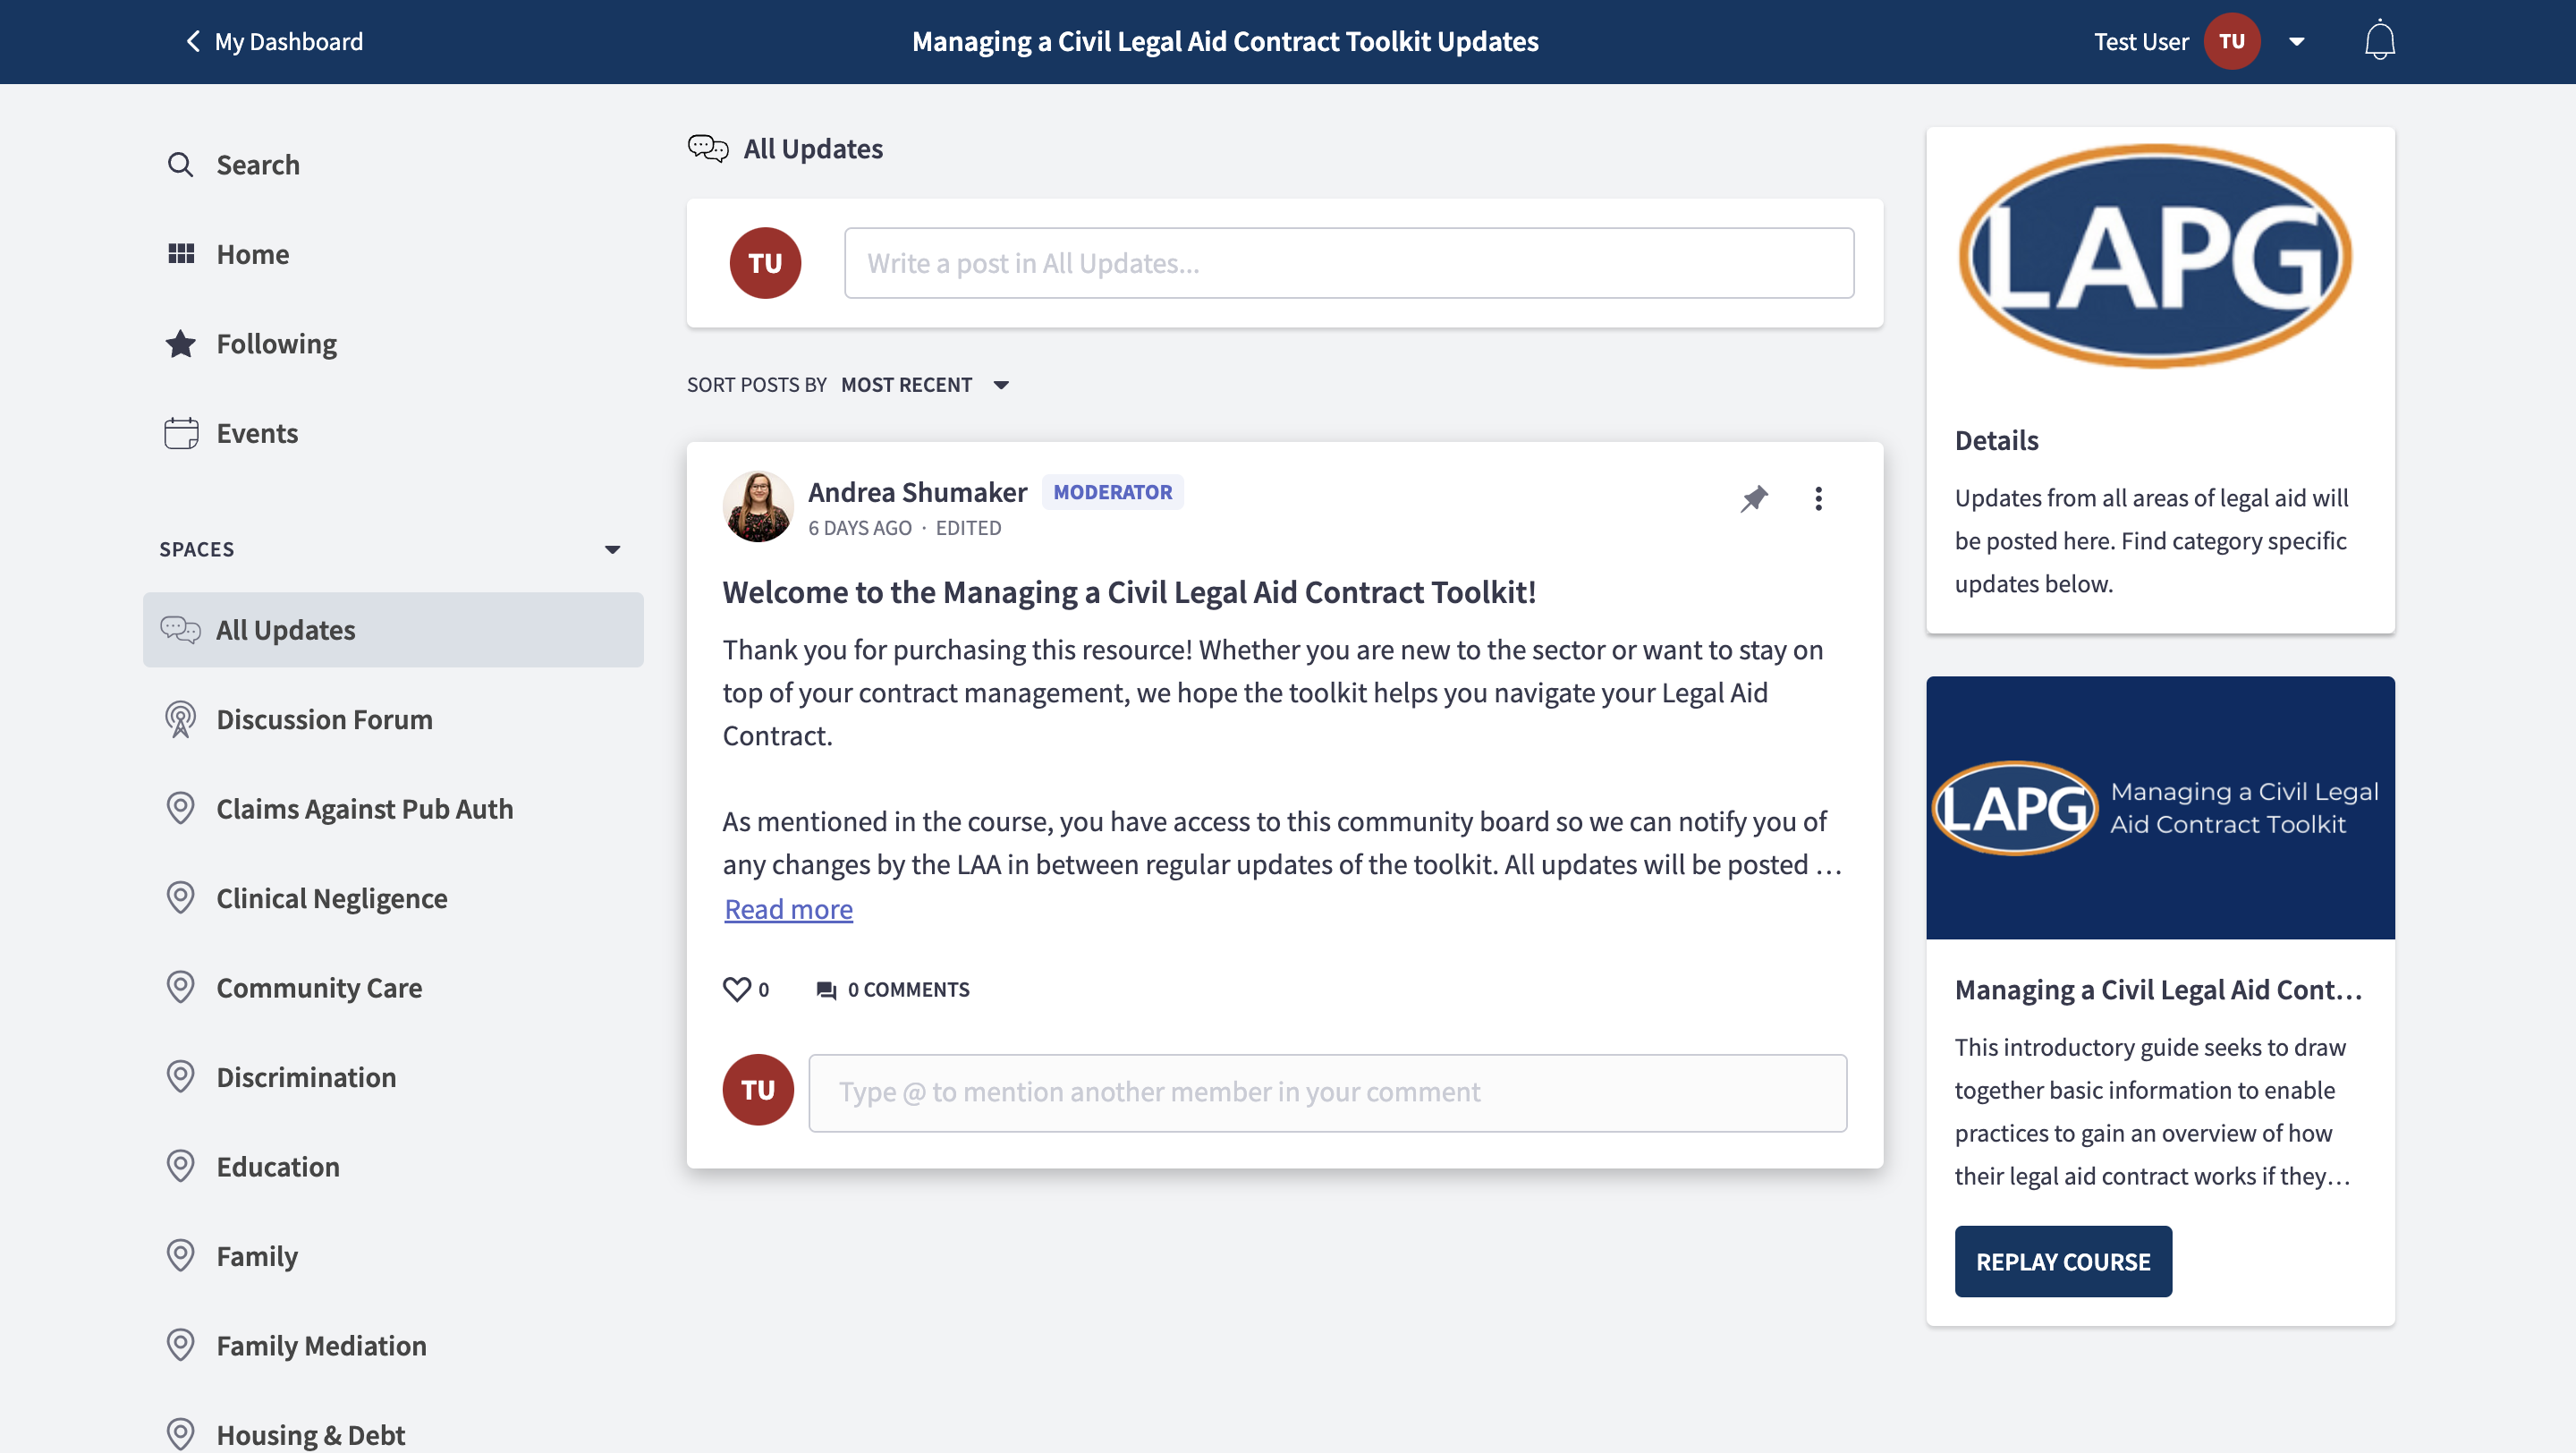Screen dimensions: 2576x1453
Task: Click the course banner thumbnail image
Action: coord(2159,808)
